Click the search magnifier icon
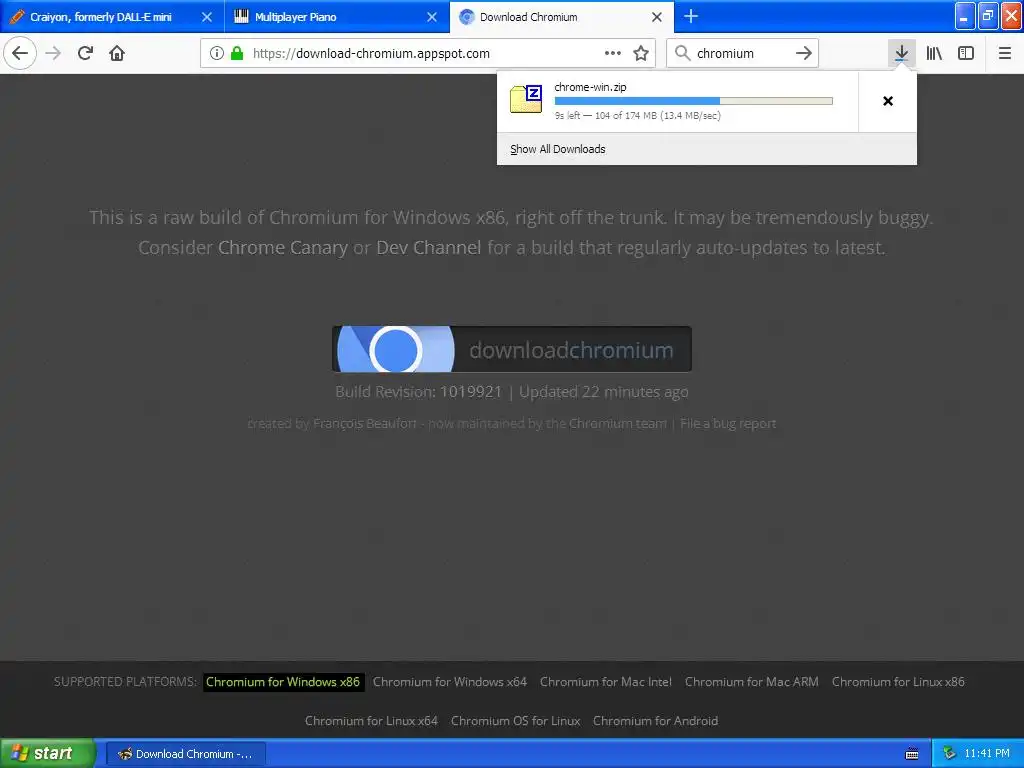 click(x=682, y=53)
